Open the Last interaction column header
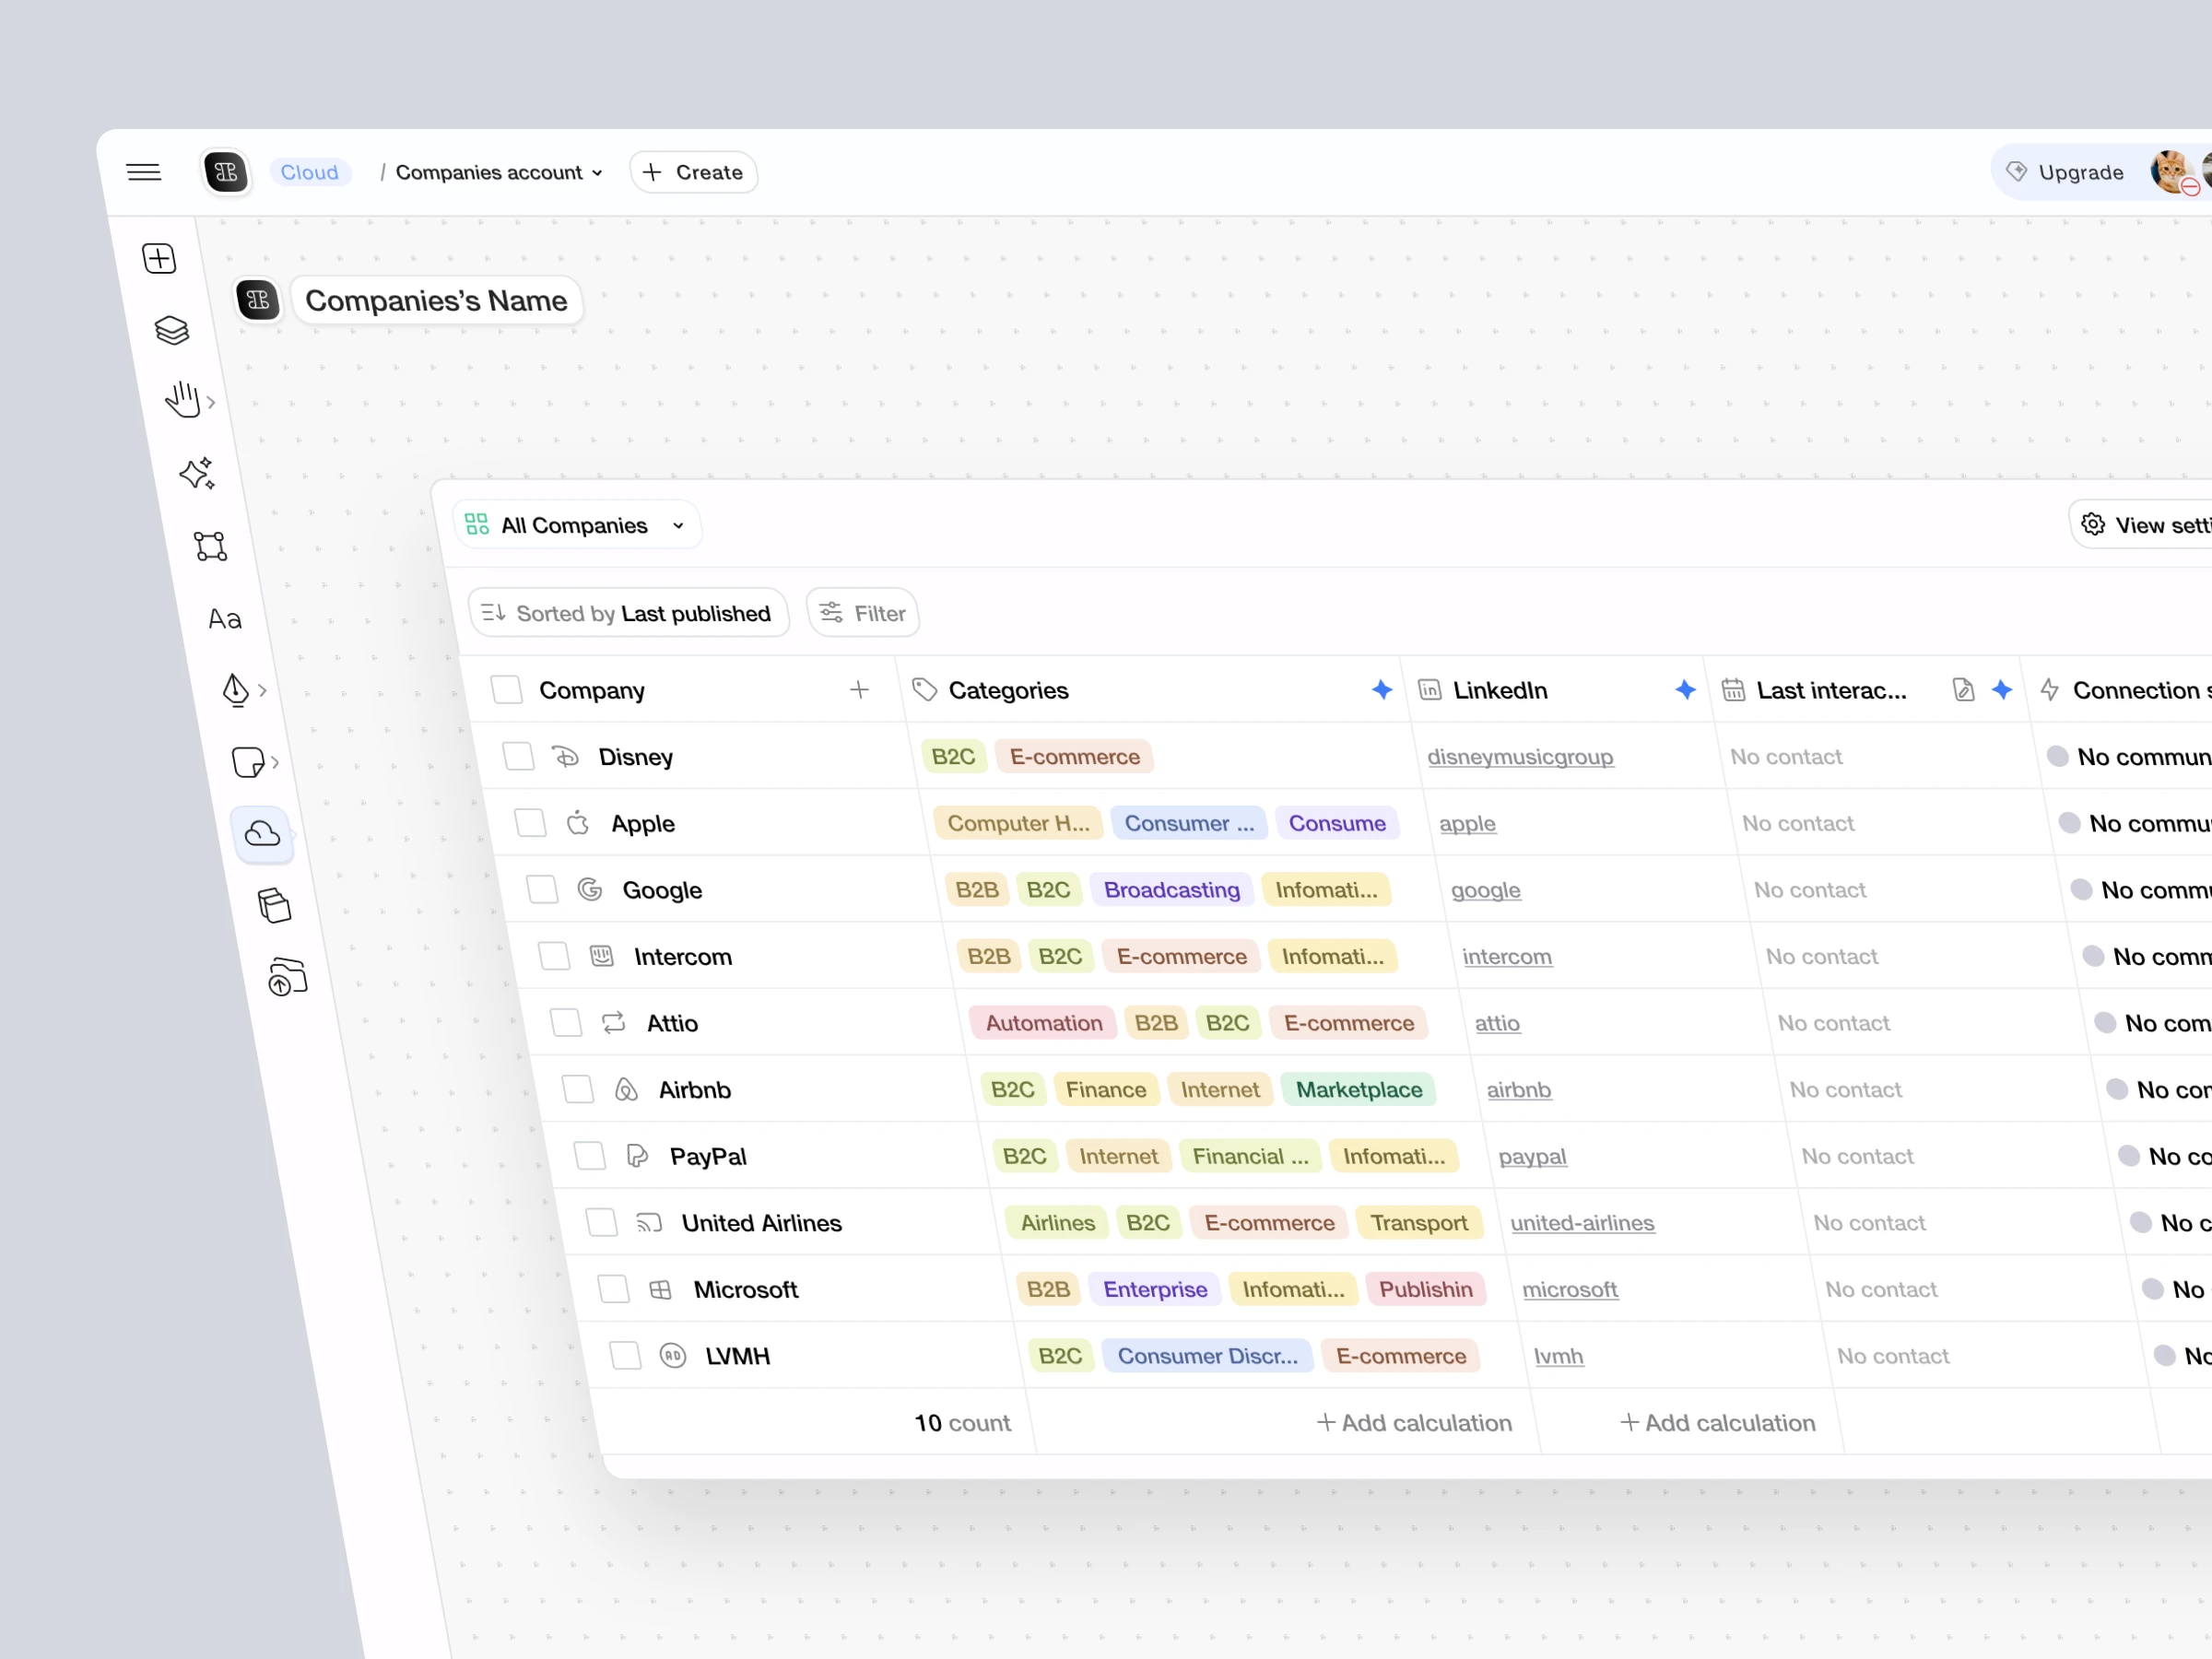The height and width of the screenshot is (1659, 2212). pos(1831,690)
